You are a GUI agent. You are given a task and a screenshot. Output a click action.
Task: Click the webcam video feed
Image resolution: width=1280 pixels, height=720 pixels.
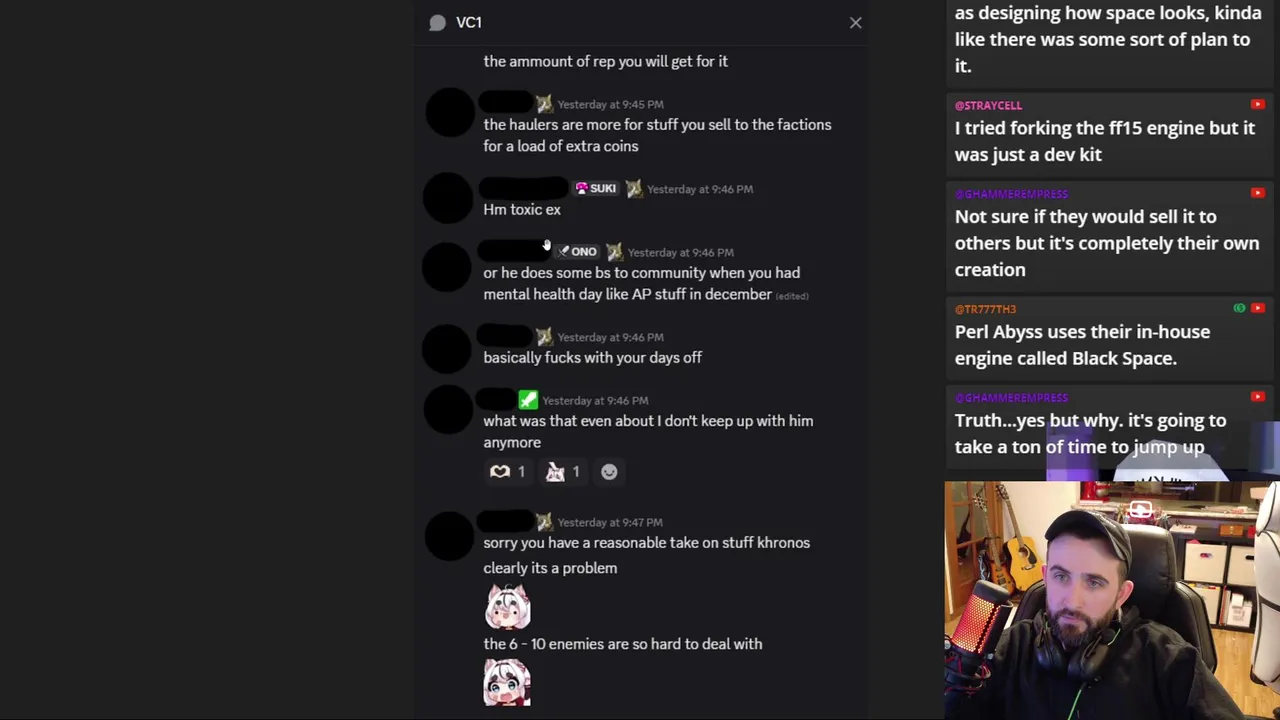click(1112, 600)
